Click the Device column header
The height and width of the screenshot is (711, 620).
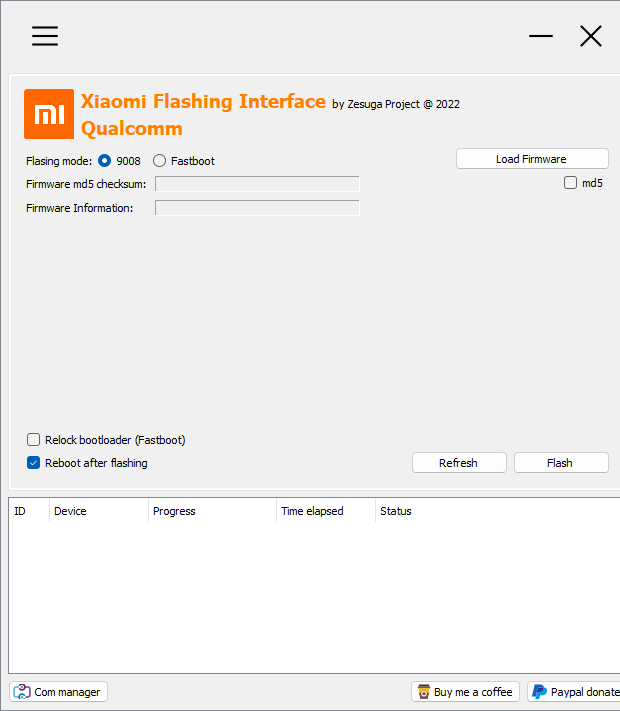coord(98,511)
